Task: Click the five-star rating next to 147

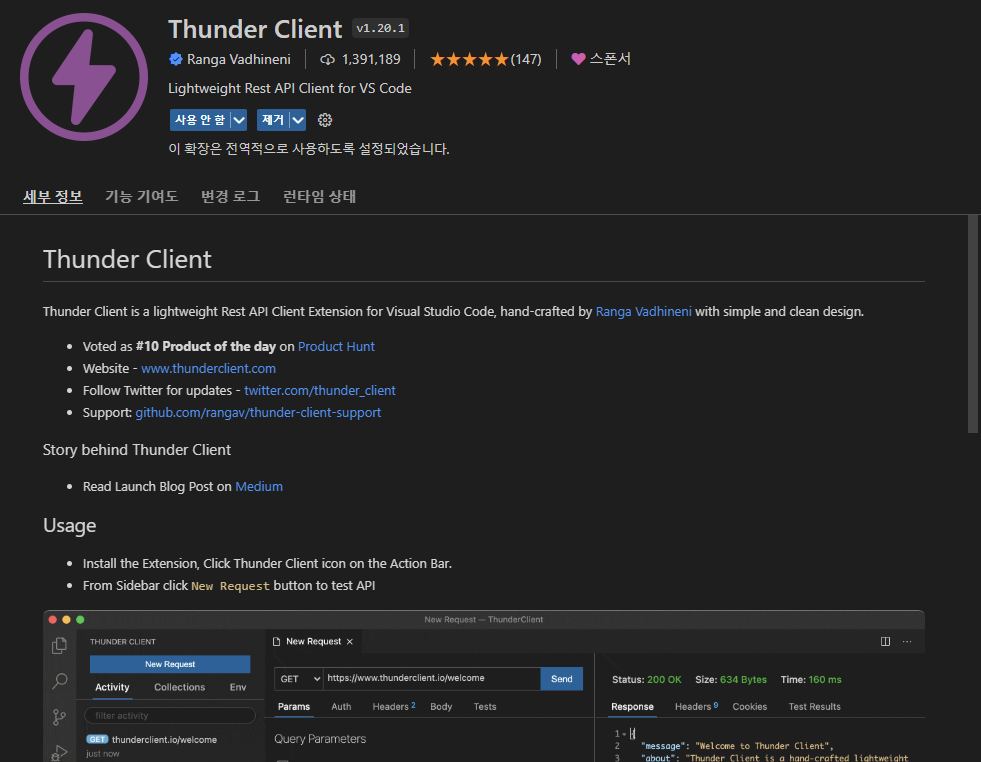Action: click(469, 58)
